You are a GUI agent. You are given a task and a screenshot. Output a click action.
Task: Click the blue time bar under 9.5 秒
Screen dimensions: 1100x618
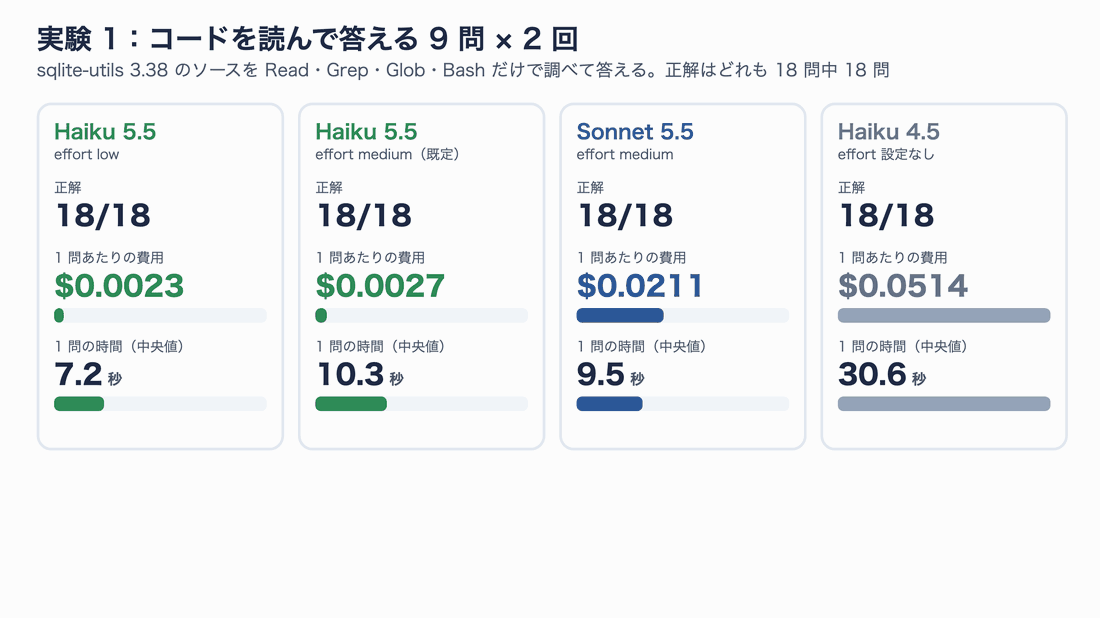(x=610, y=404)
